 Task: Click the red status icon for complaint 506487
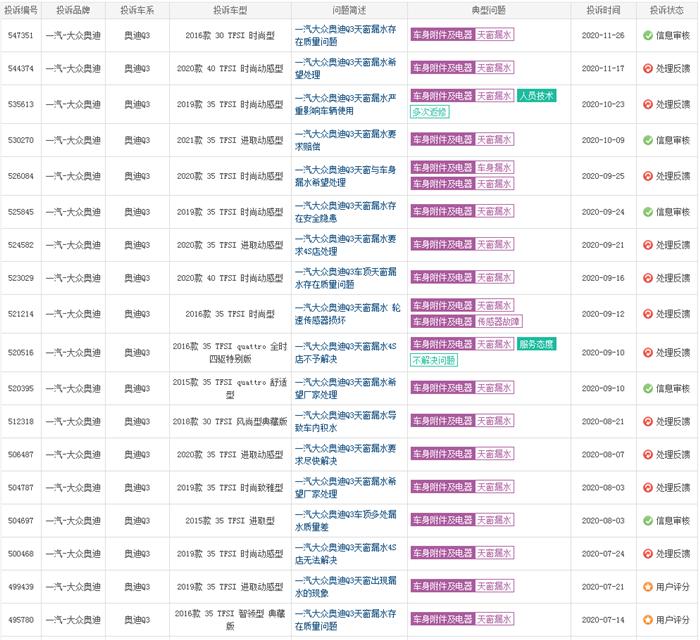point(648,454)
